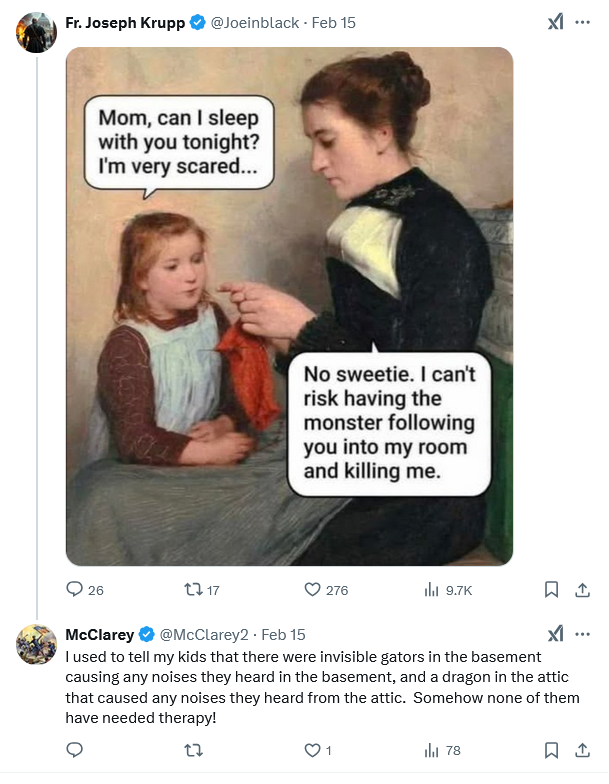Open Grok icon on Krupp's post

click(x=555, y=22)
